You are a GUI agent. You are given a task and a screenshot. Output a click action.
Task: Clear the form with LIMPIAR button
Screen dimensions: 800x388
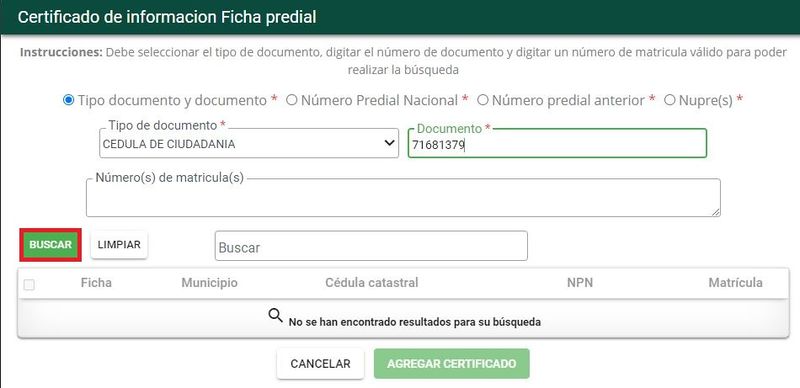click(119, 245)
